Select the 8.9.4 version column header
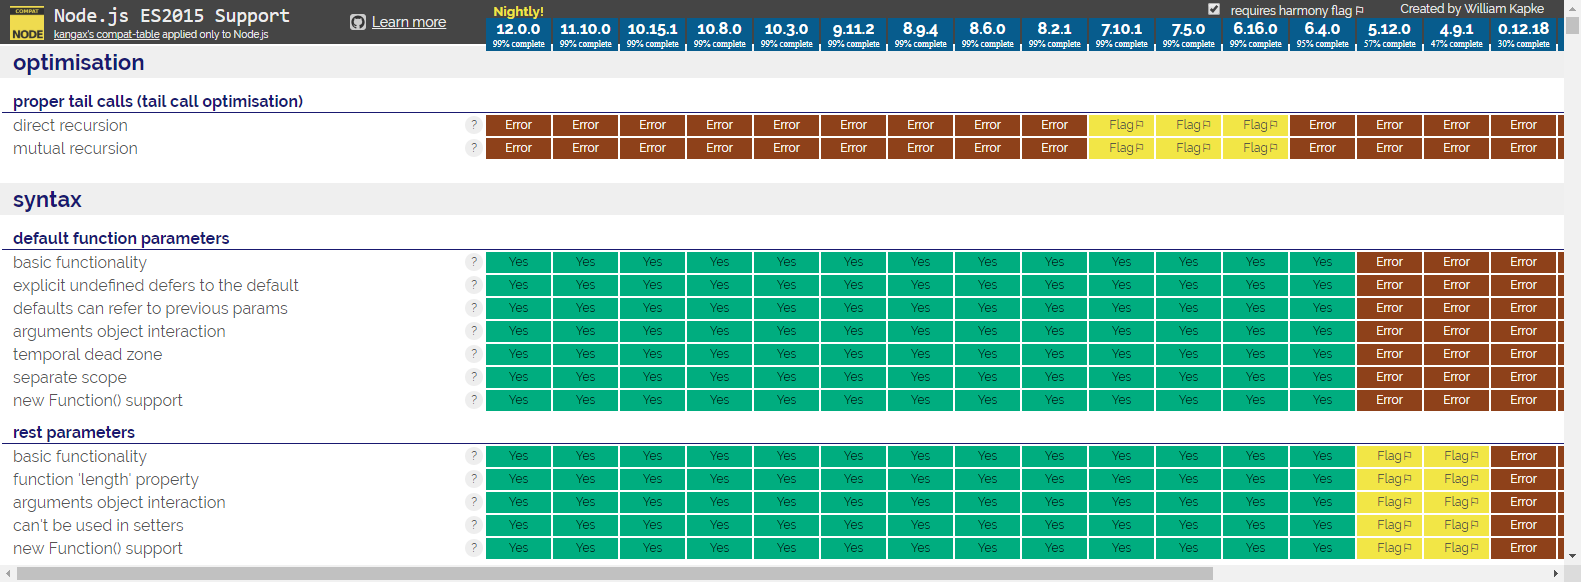The image size is (1581, 582). click(x=920, y=34)
